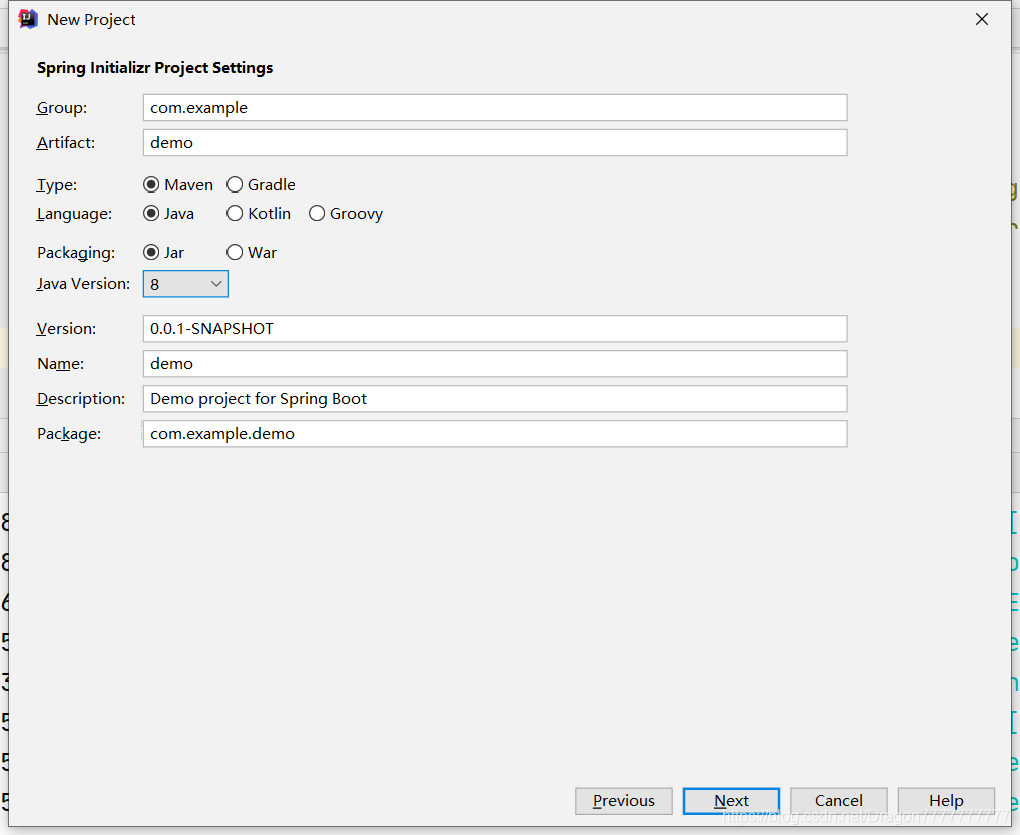This screenshot has width=1020, height=835.
Task: Edit the Version field 0.0.1-SNAPSHOT
Action: pos(495,328)
